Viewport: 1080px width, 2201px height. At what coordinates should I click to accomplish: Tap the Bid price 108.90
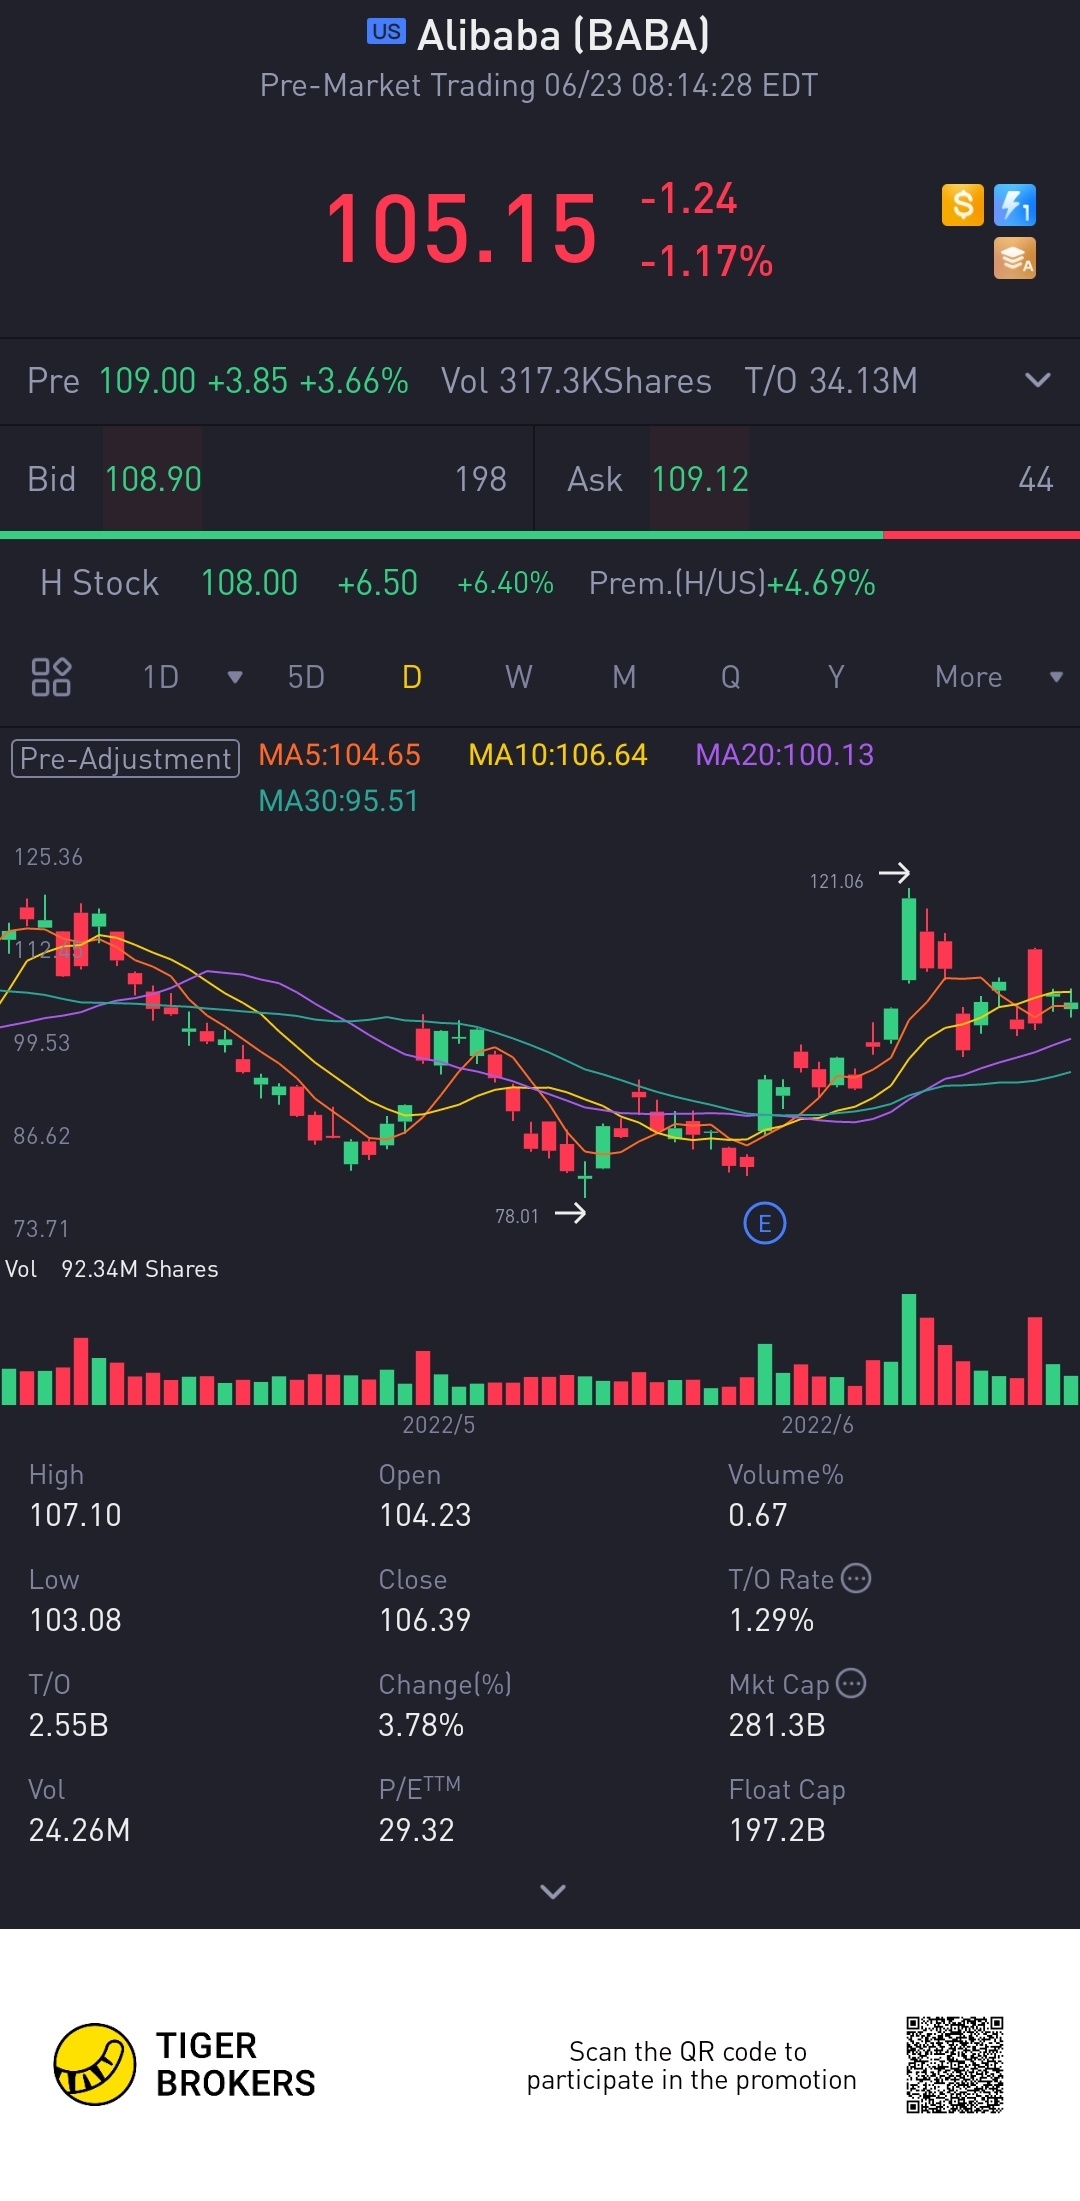(153, 479)
